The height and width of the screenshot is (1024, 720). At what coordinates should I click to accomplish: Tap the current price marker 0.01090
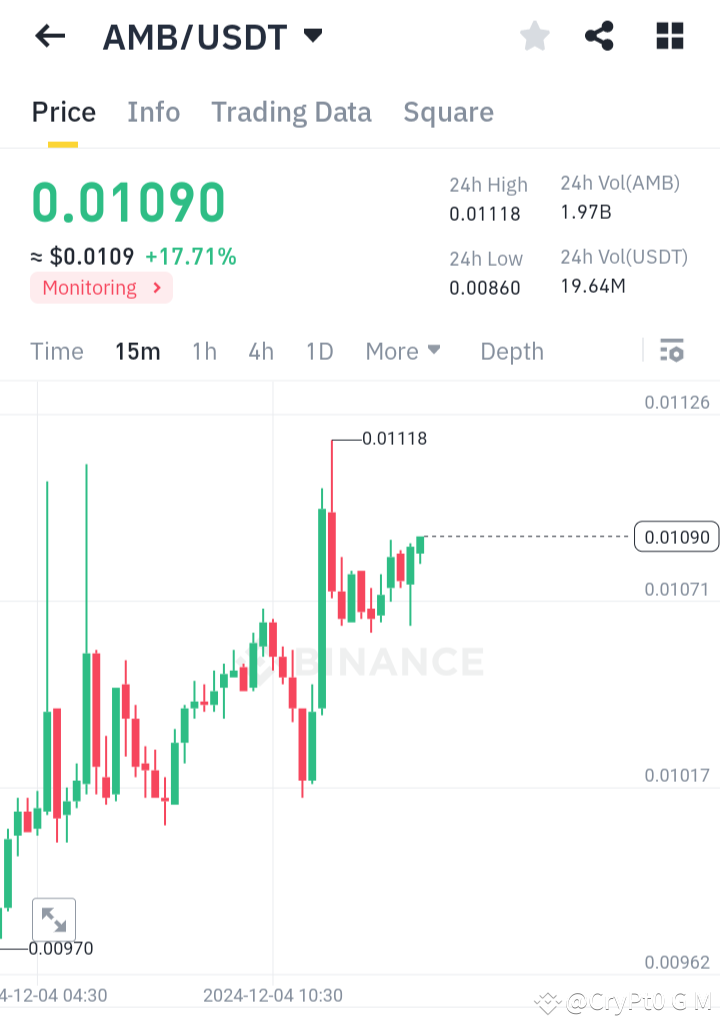tap(676, 537)
